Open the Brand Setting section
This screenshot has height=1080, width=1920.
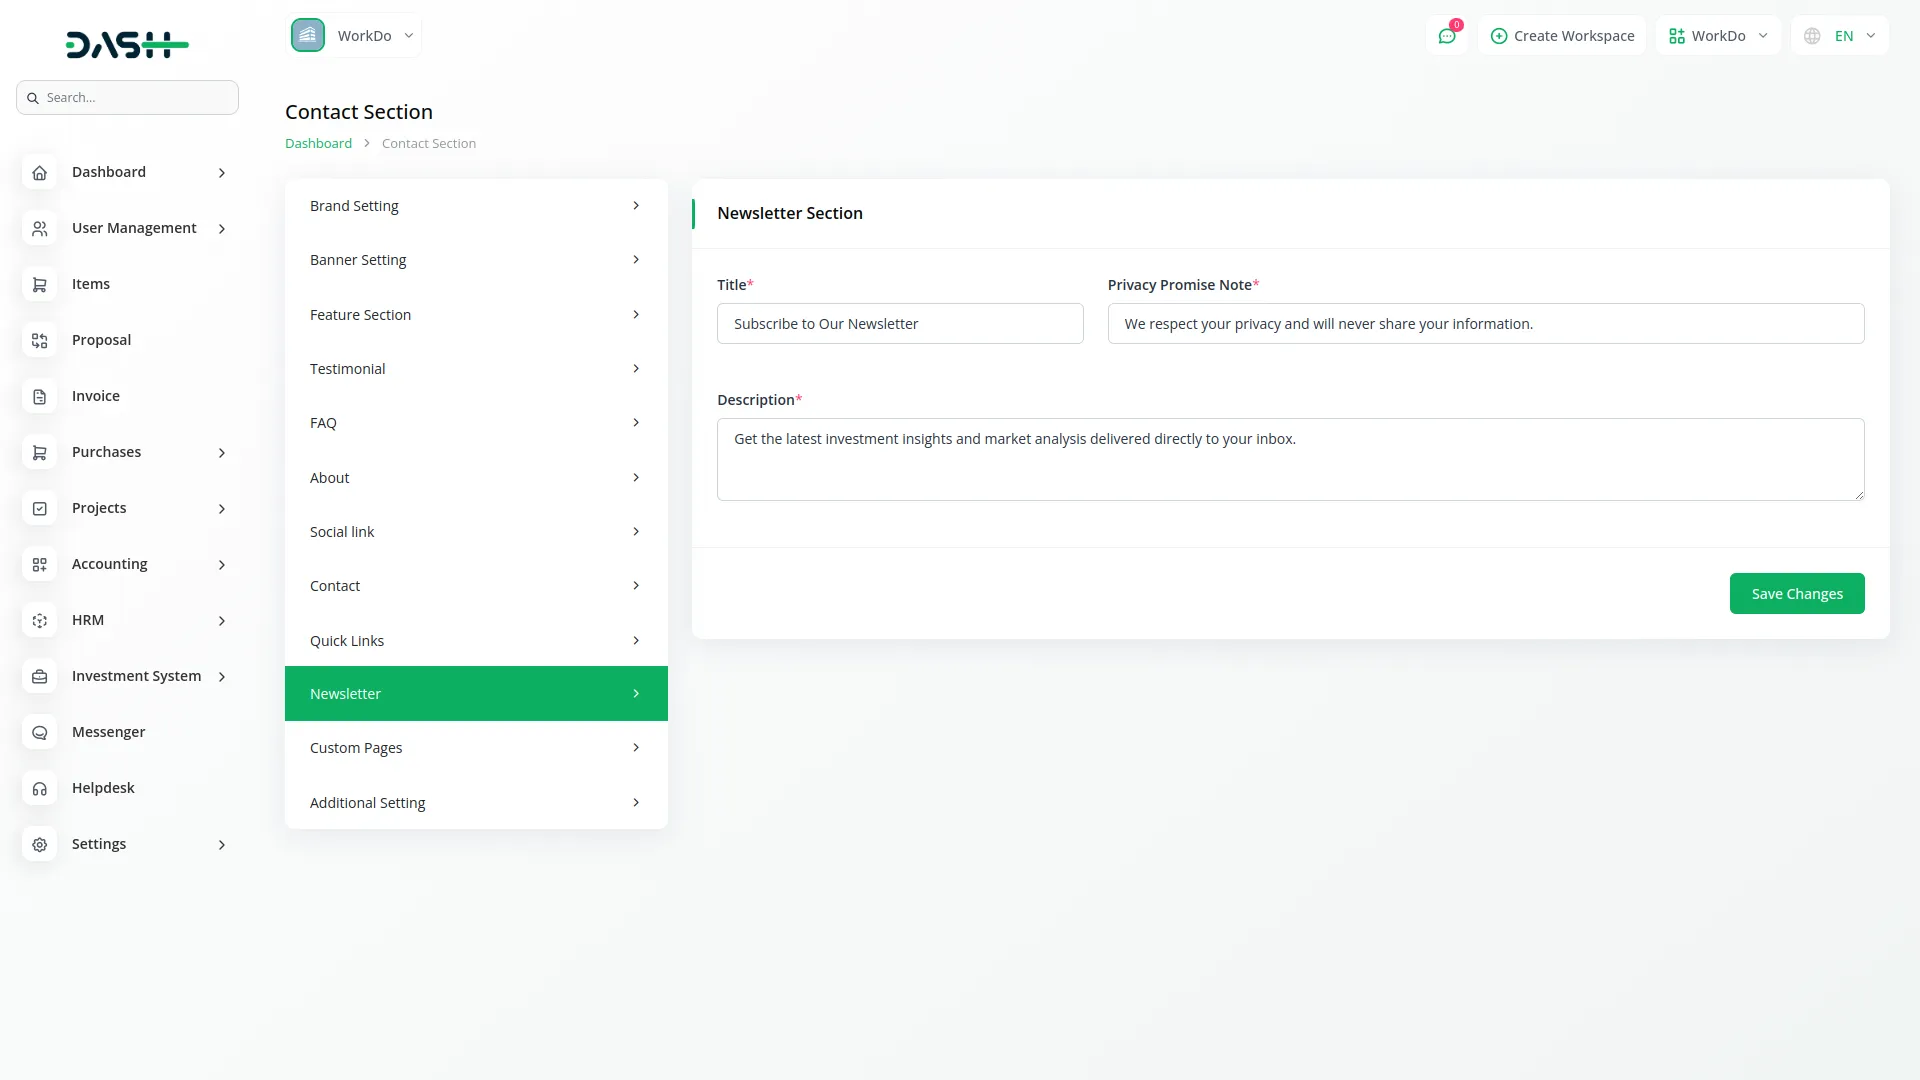click(x=475, y=206)
